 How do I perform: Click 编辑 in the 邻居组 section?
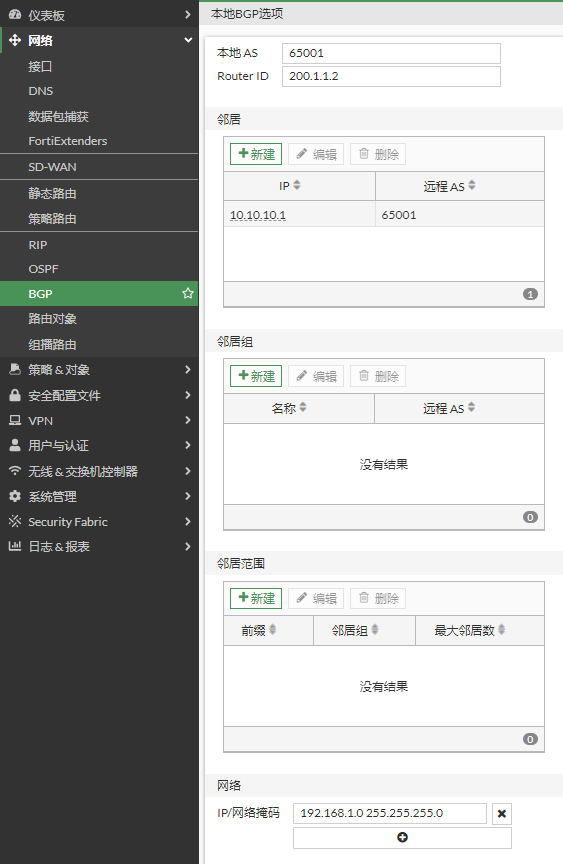tap(316, 376)
